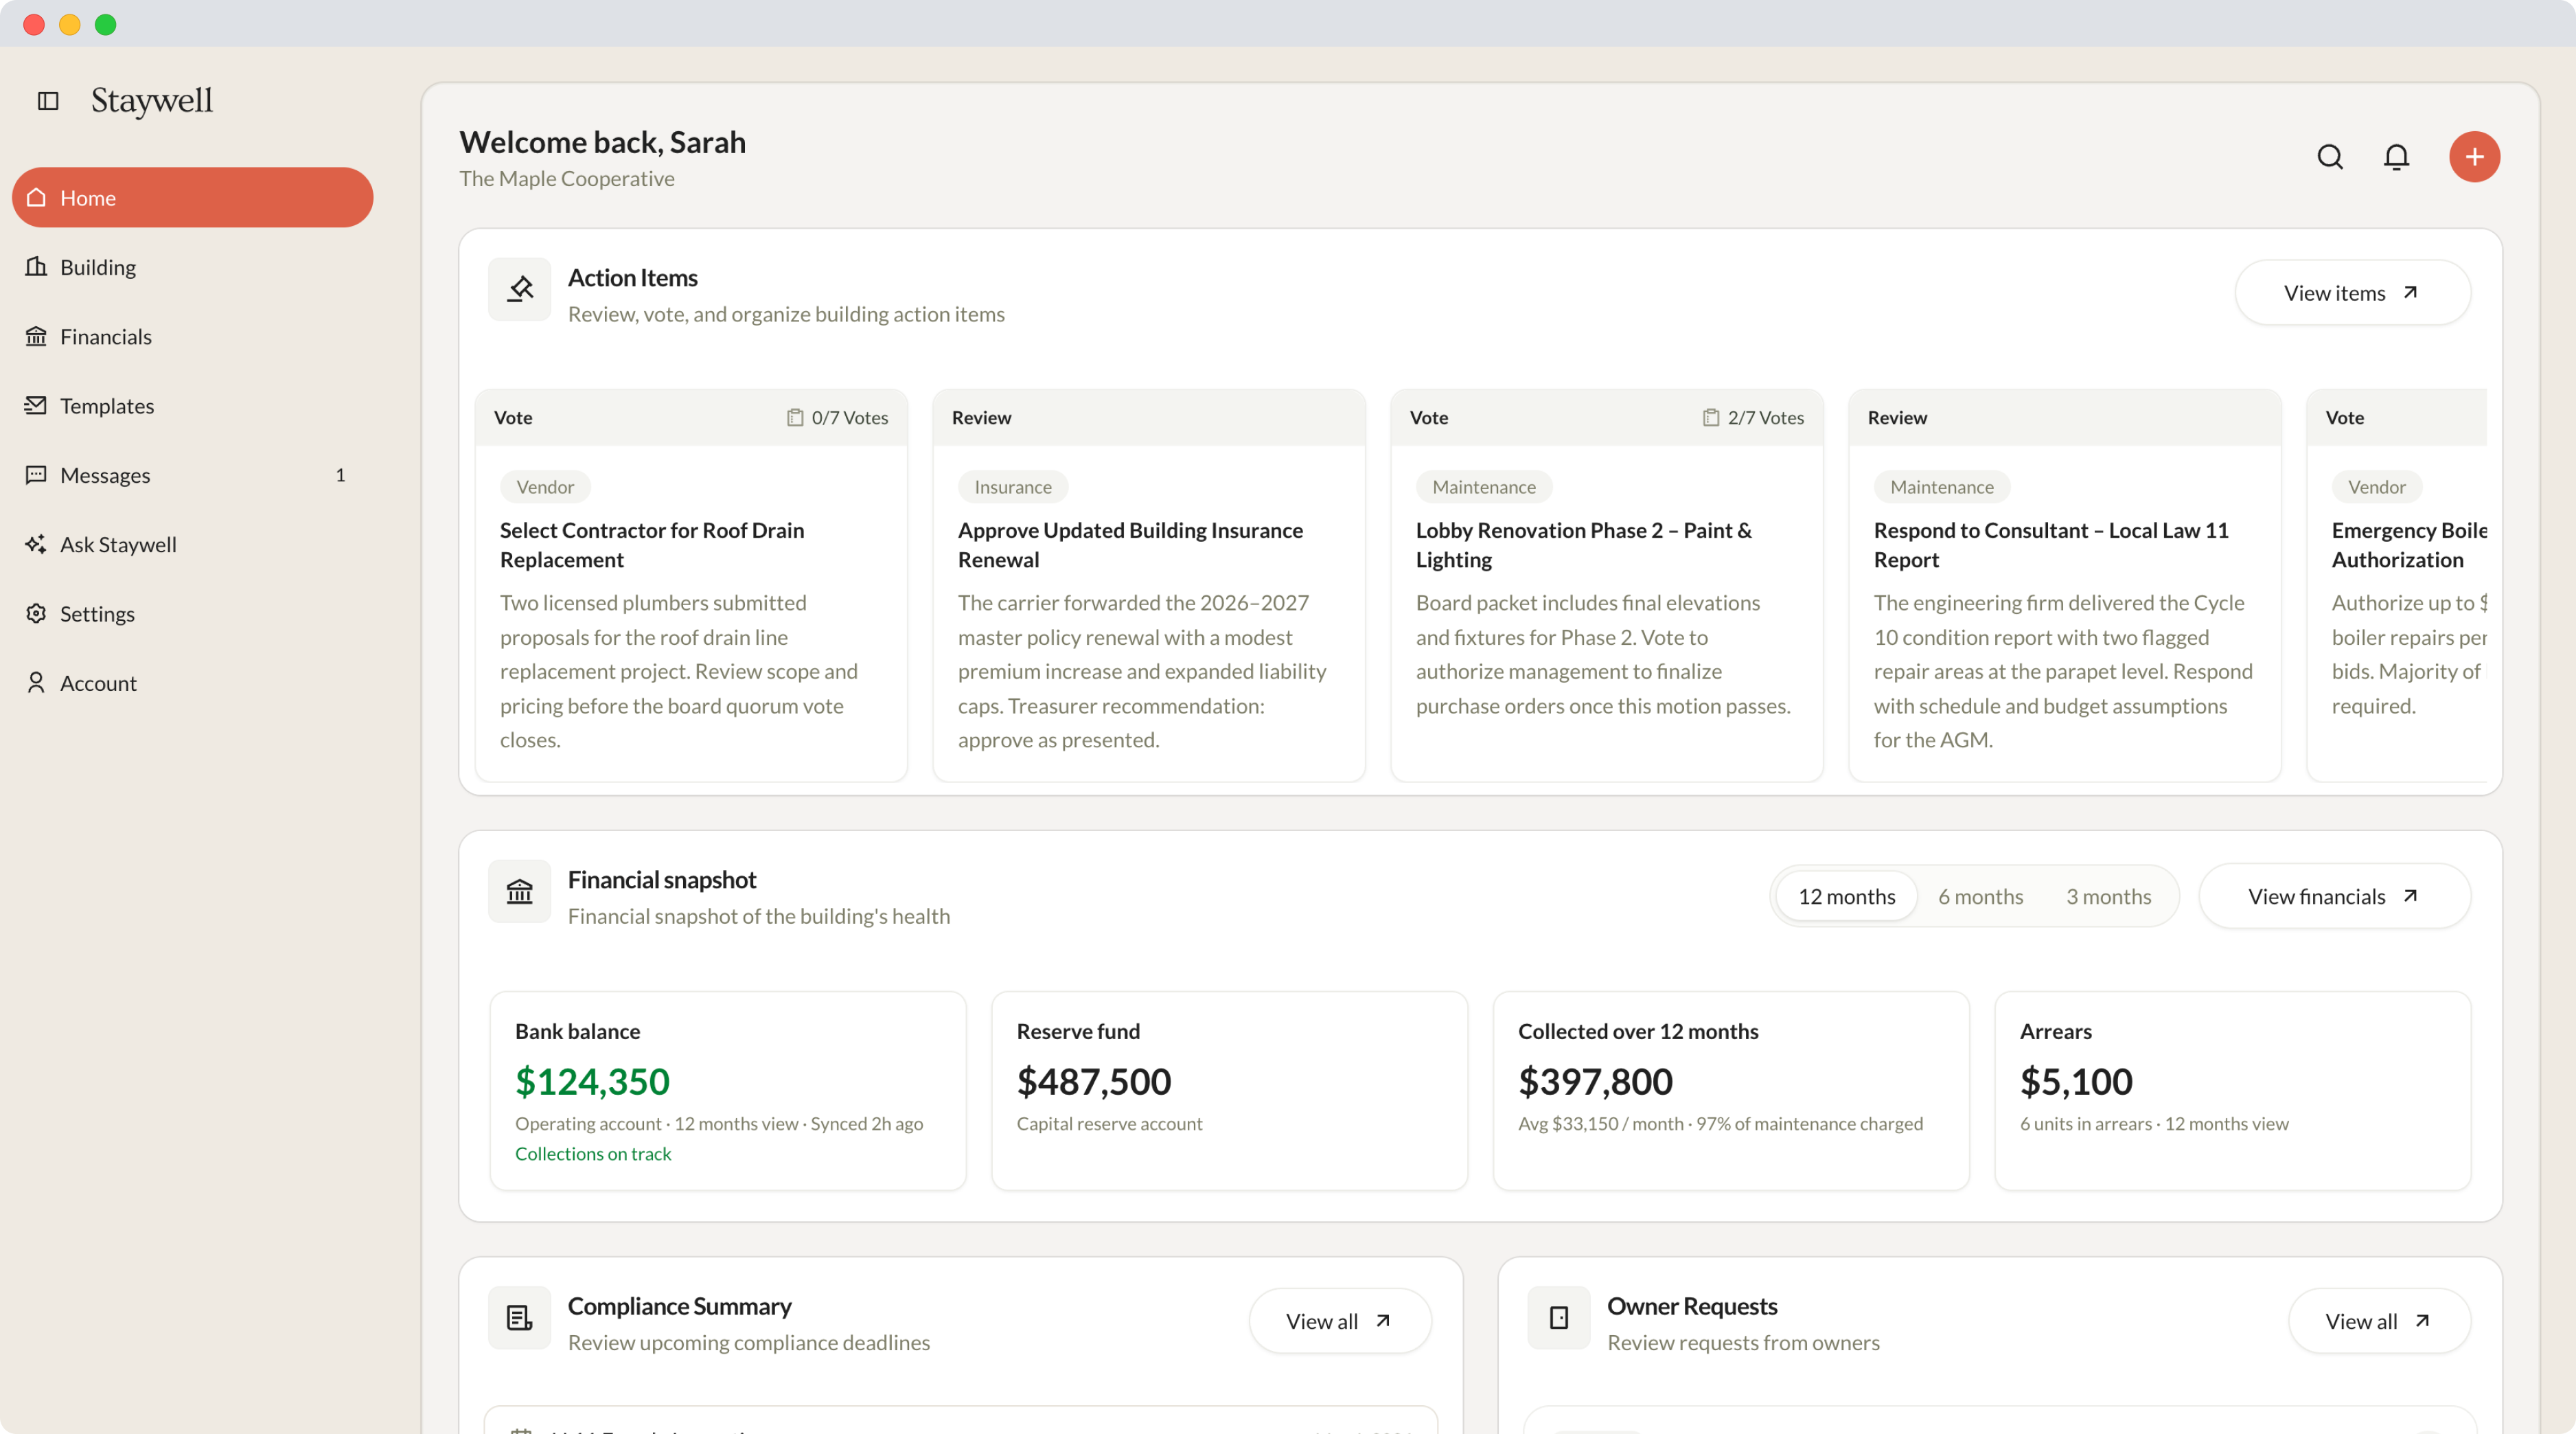Open Financials in the sidebar
This screenshot has width=2576, height=1434.
click(192, 337)
